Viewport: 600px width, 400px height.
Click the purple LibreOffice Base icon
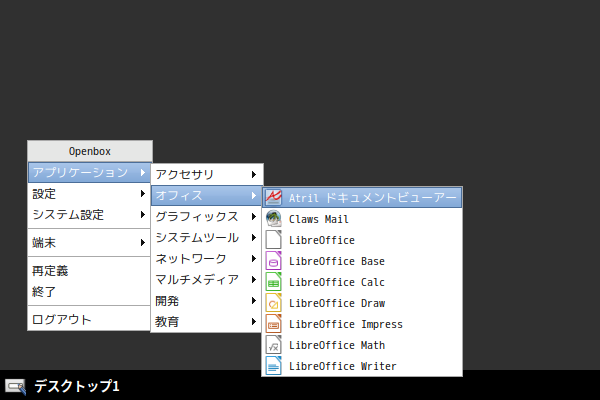tap(274, 261)
